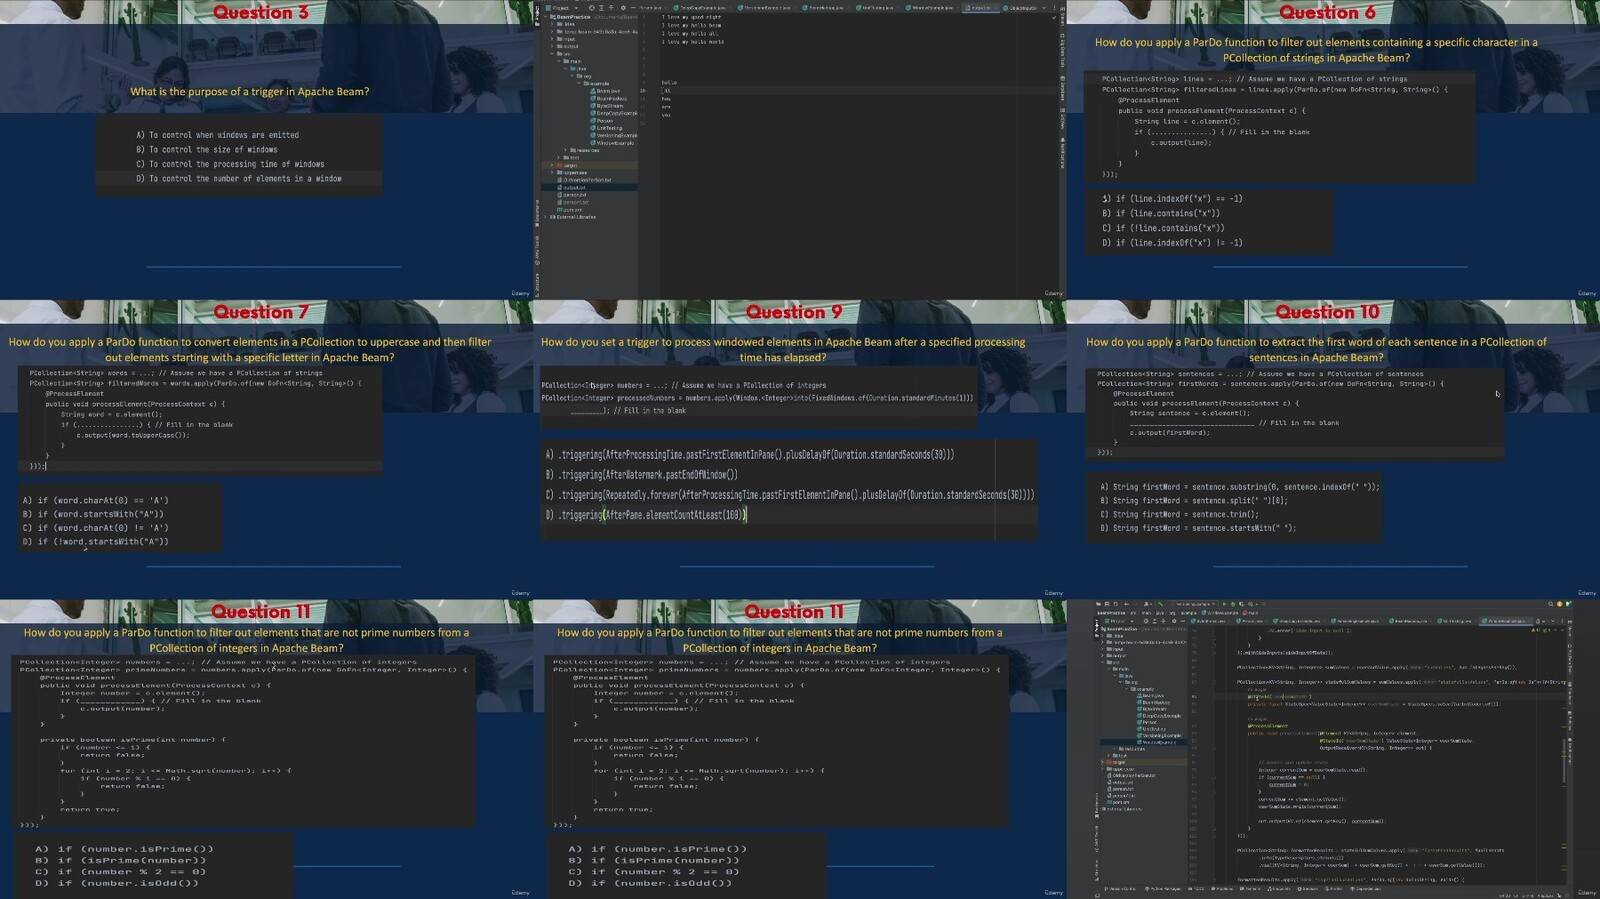Choose Question 6 option "C) if (!line.contains("x"))"

pos(1163,228)
